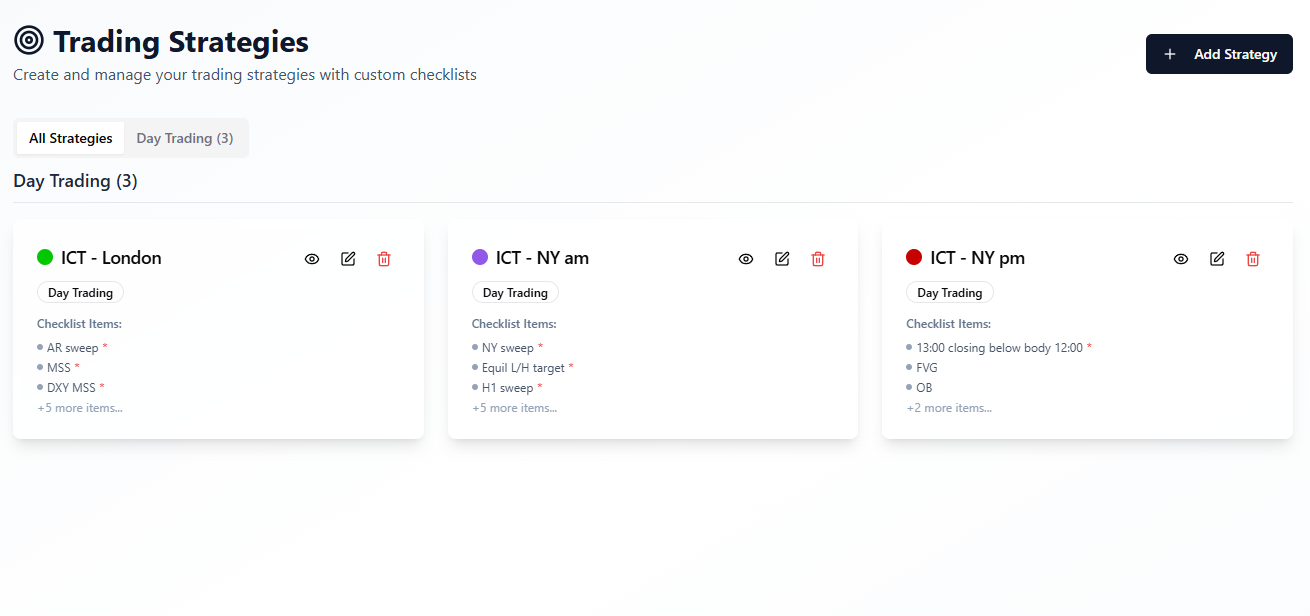Remove the ICT - NY pm strategy
The width and height of the screenshot is (1310, 616).
(x=1253, y=259)
